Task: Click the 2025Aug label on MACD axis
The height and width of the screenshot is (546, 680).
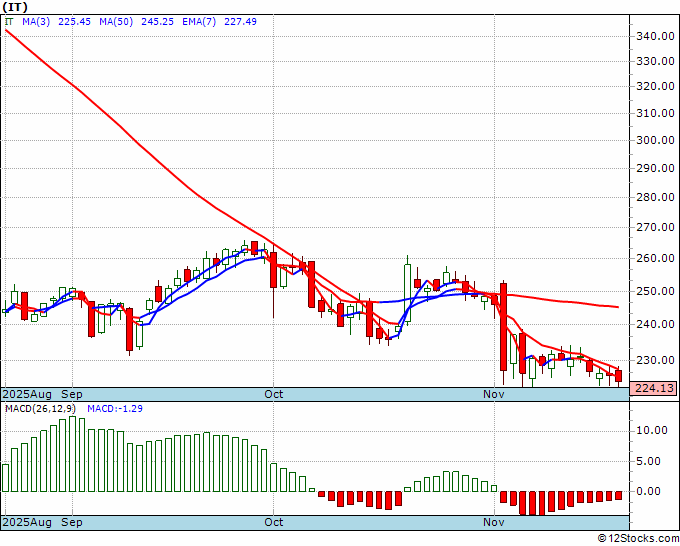Action: point(27,522)
